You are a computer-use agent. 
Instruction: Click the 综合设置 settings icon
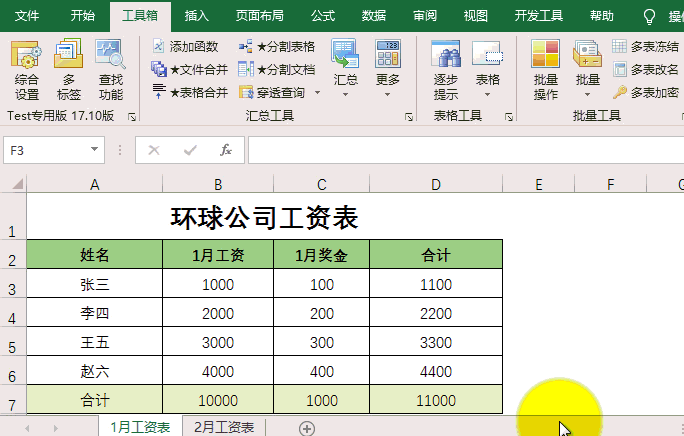tap(26, 70)
